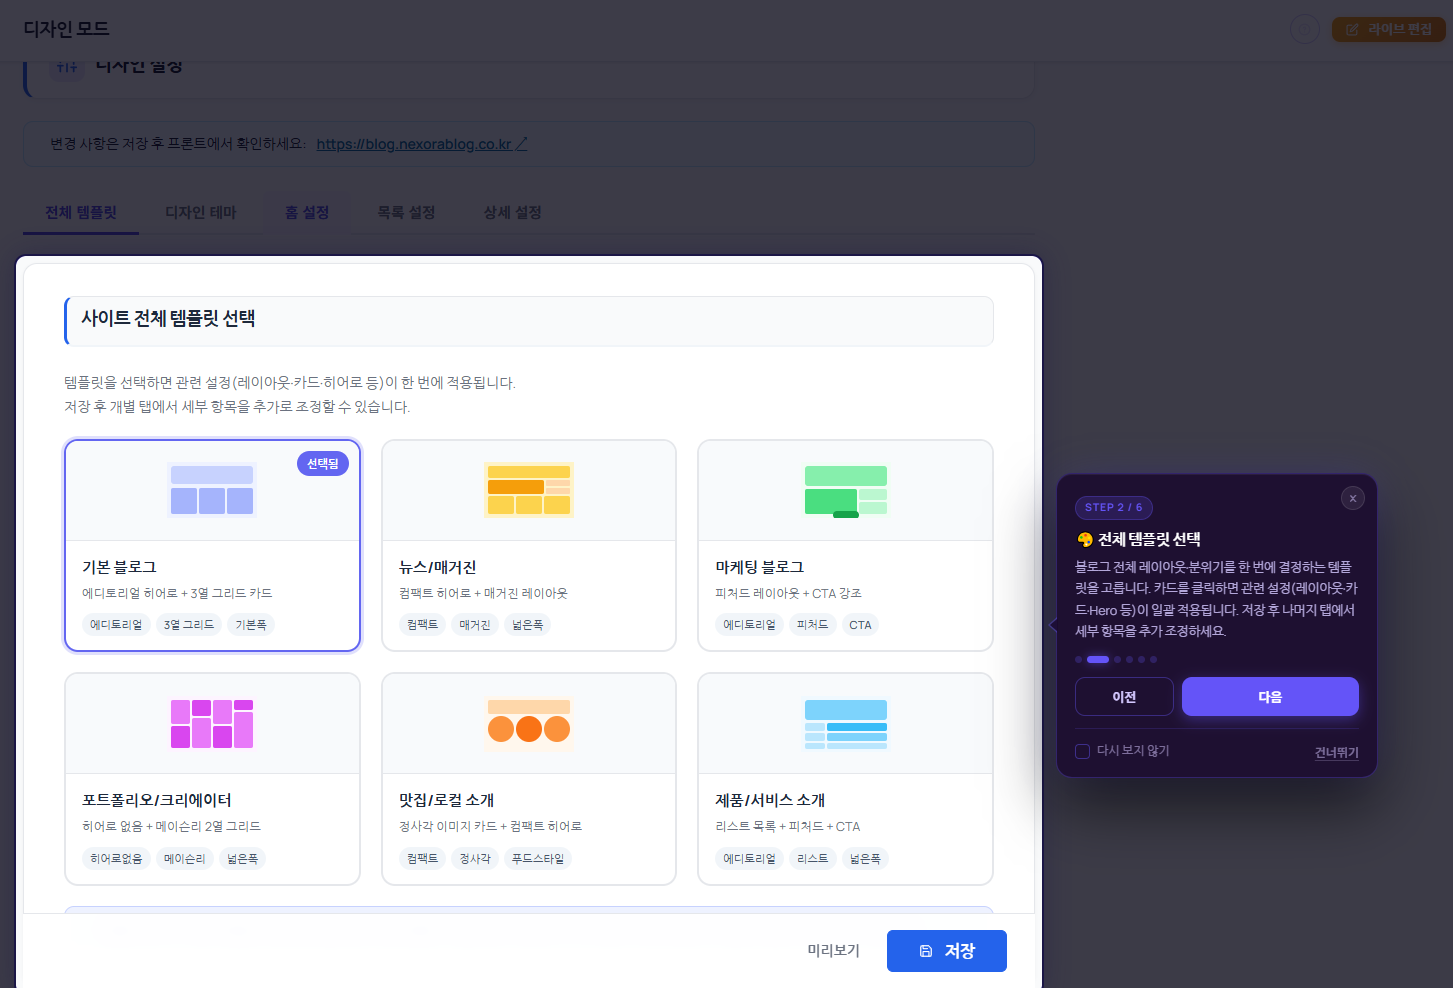The width and height of the screenshot is (1453, 988).
Task: Click the 라이브 편집 button
Action: [x=1388, y=29]
